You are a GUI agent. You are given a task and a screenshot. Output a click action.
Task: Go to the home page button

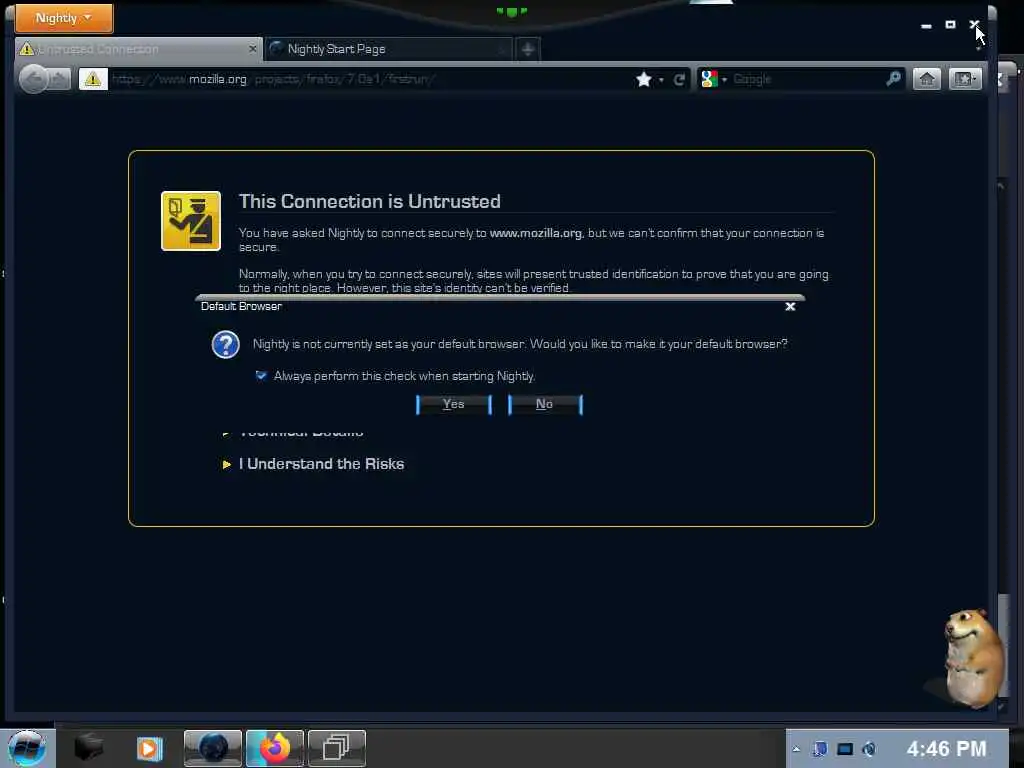(927, 80)
